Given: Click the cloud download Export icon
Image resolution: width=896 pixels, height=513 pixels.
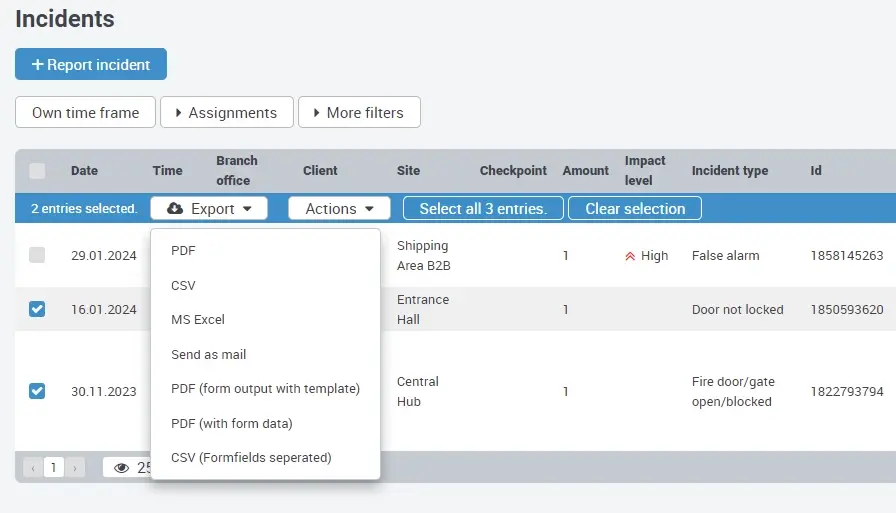Looking at the screenshot, I should click(175, 209).
